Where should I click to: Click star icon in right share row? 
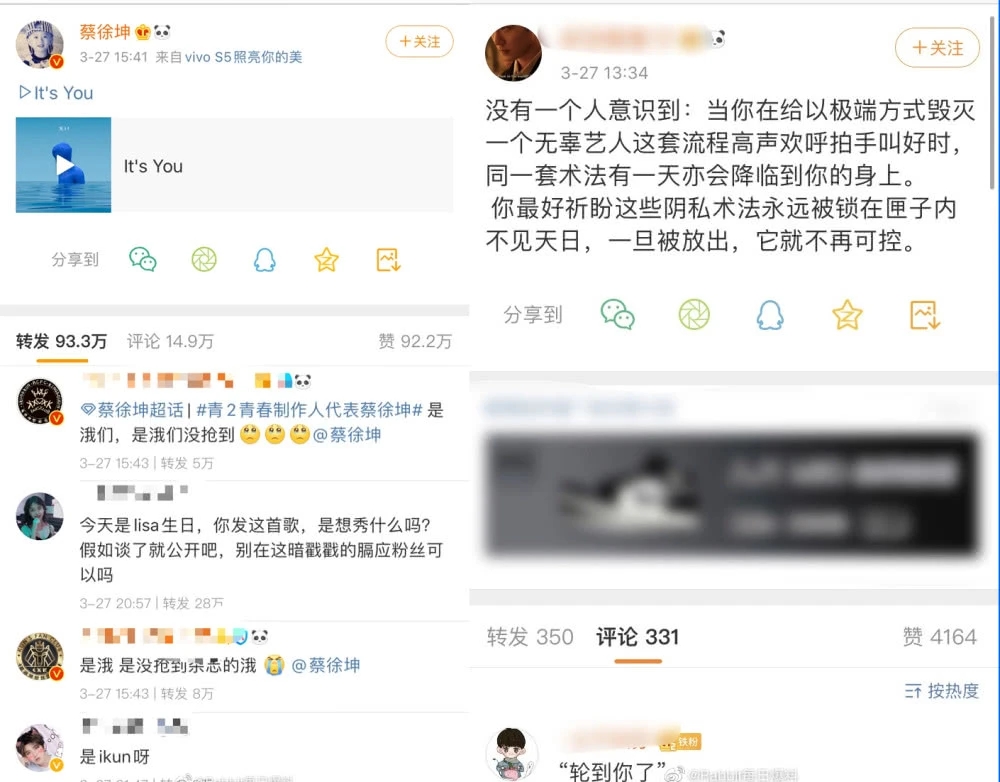click(x=847, y=315)
